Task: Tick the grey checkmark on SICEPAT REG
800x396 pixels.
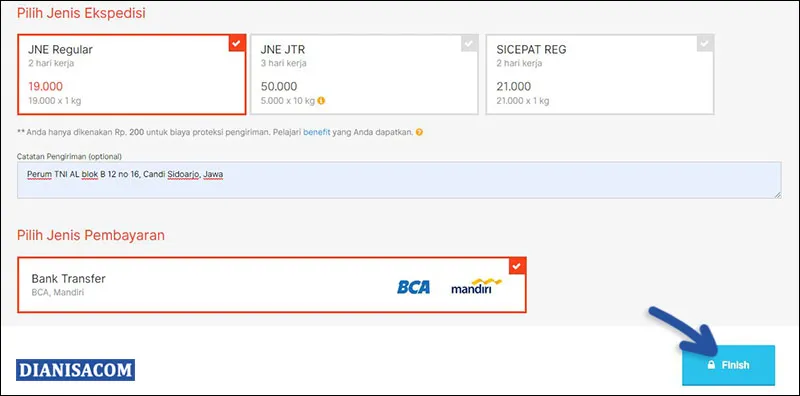Action: pos(705,44)
